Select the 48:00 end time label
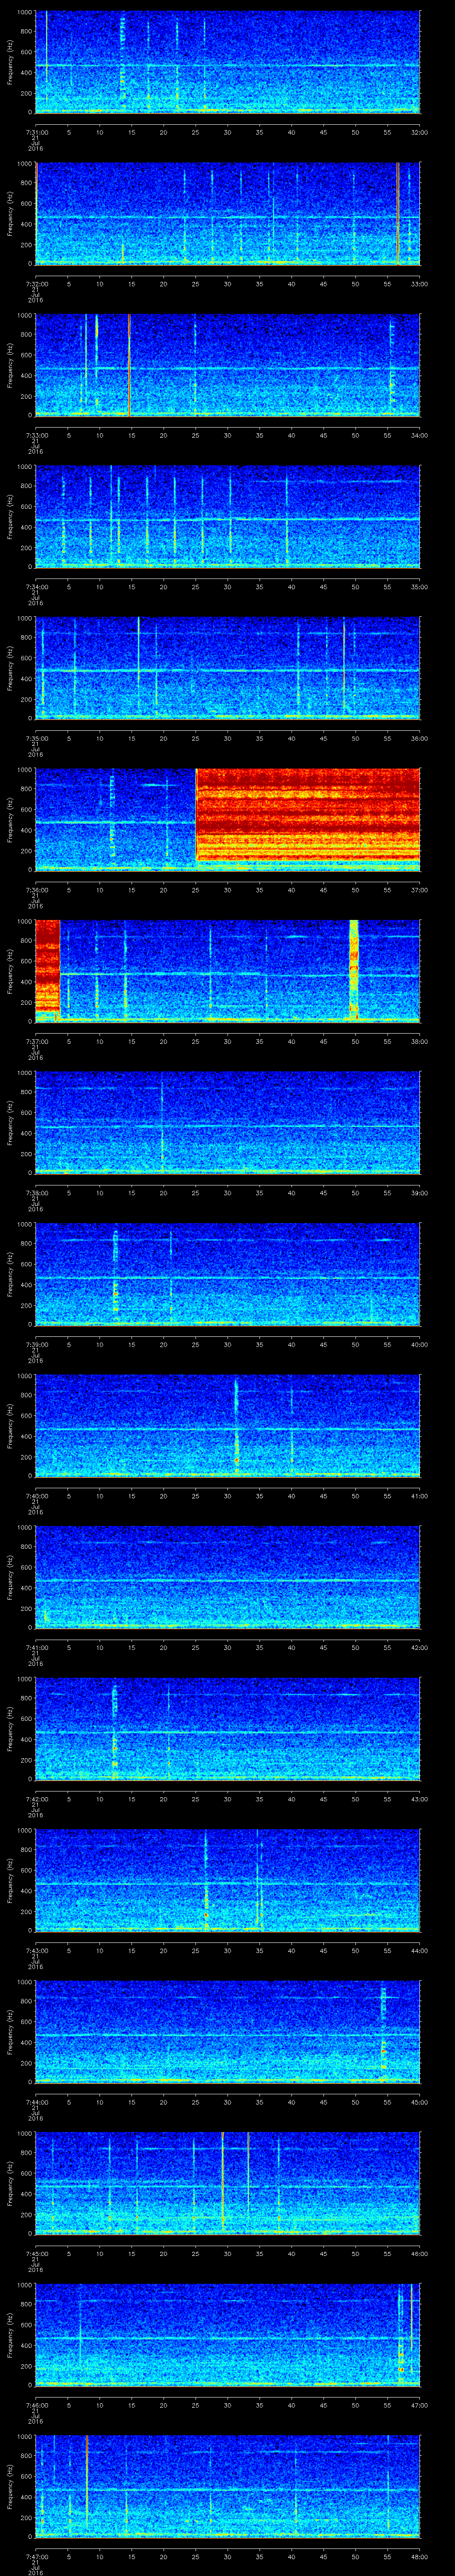 tap(419, 2556)
